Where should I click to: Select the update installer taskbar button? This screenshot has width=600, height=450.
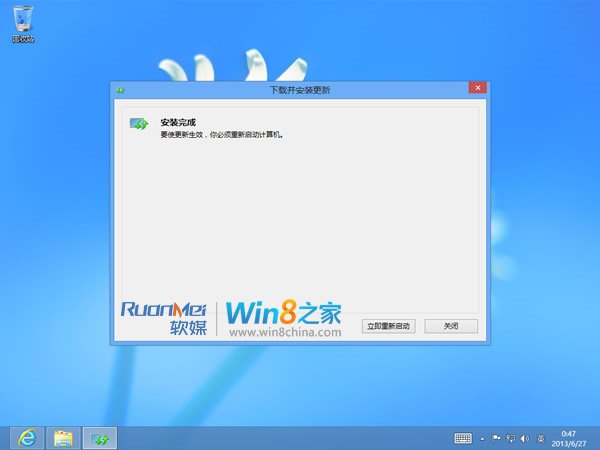tap(99, 437)
